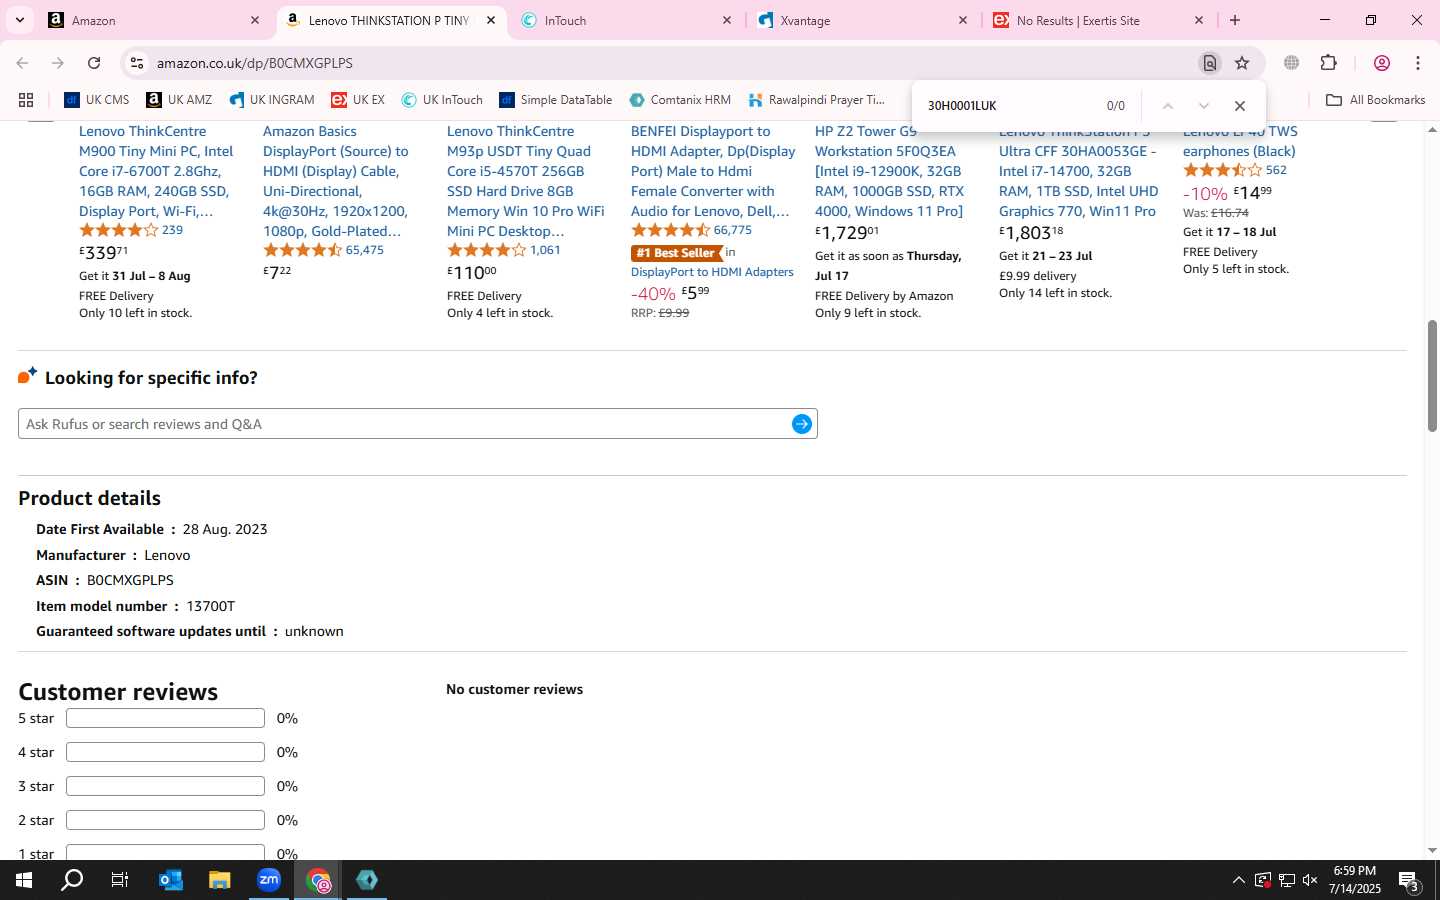Click the page vertical scrollbar thumb

tap(1432, 376)
